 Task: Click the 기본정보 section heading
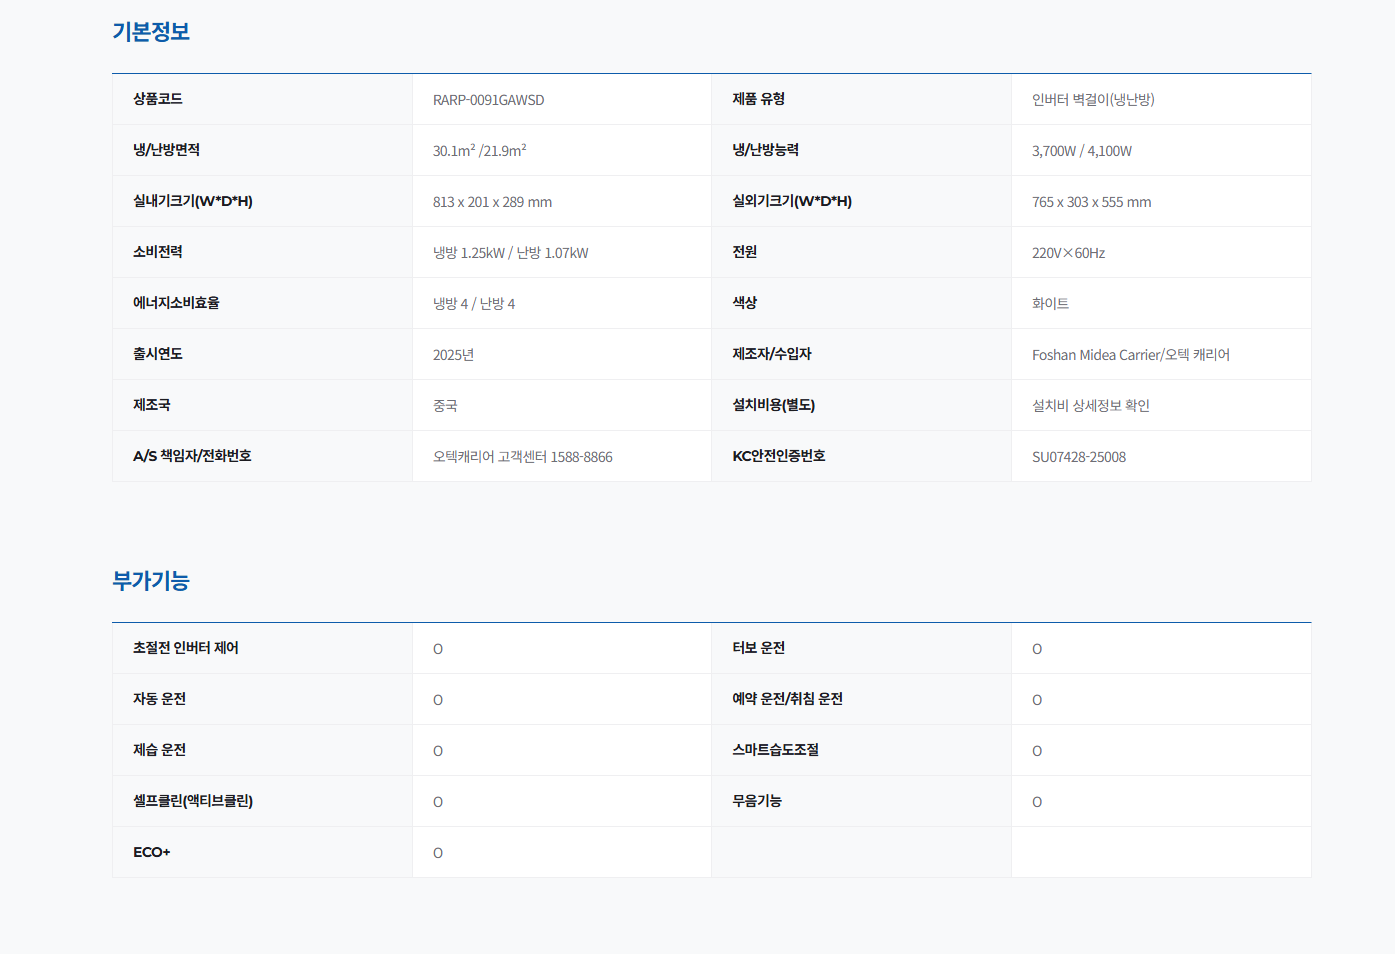[150, 32]
